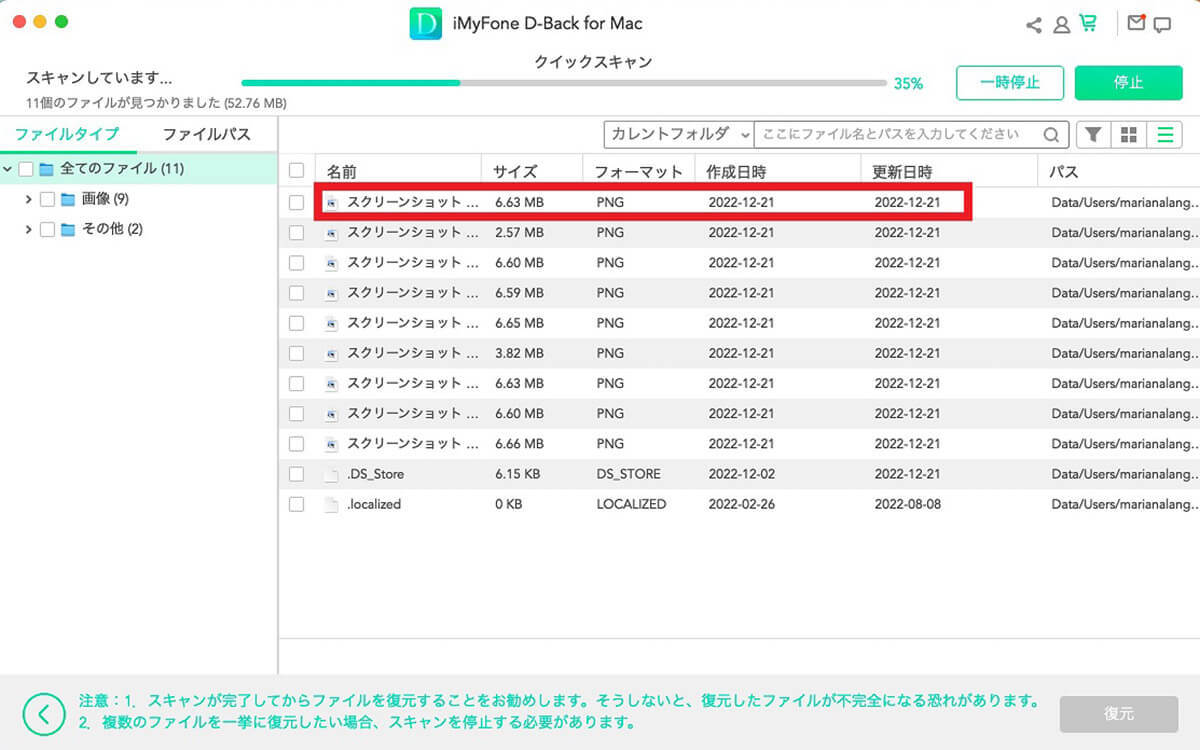This screenshot has height=750, width=1200.
Task: Check the 画像 (9) checkbox
Action: (47, 199)
